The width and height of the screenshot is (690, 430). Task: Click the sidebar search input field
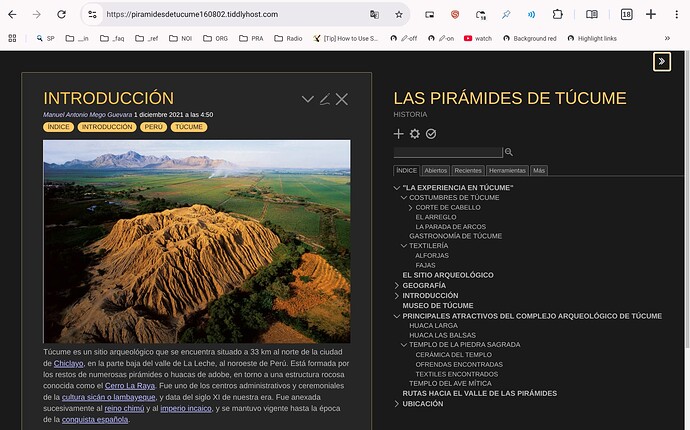pos(448,152)
